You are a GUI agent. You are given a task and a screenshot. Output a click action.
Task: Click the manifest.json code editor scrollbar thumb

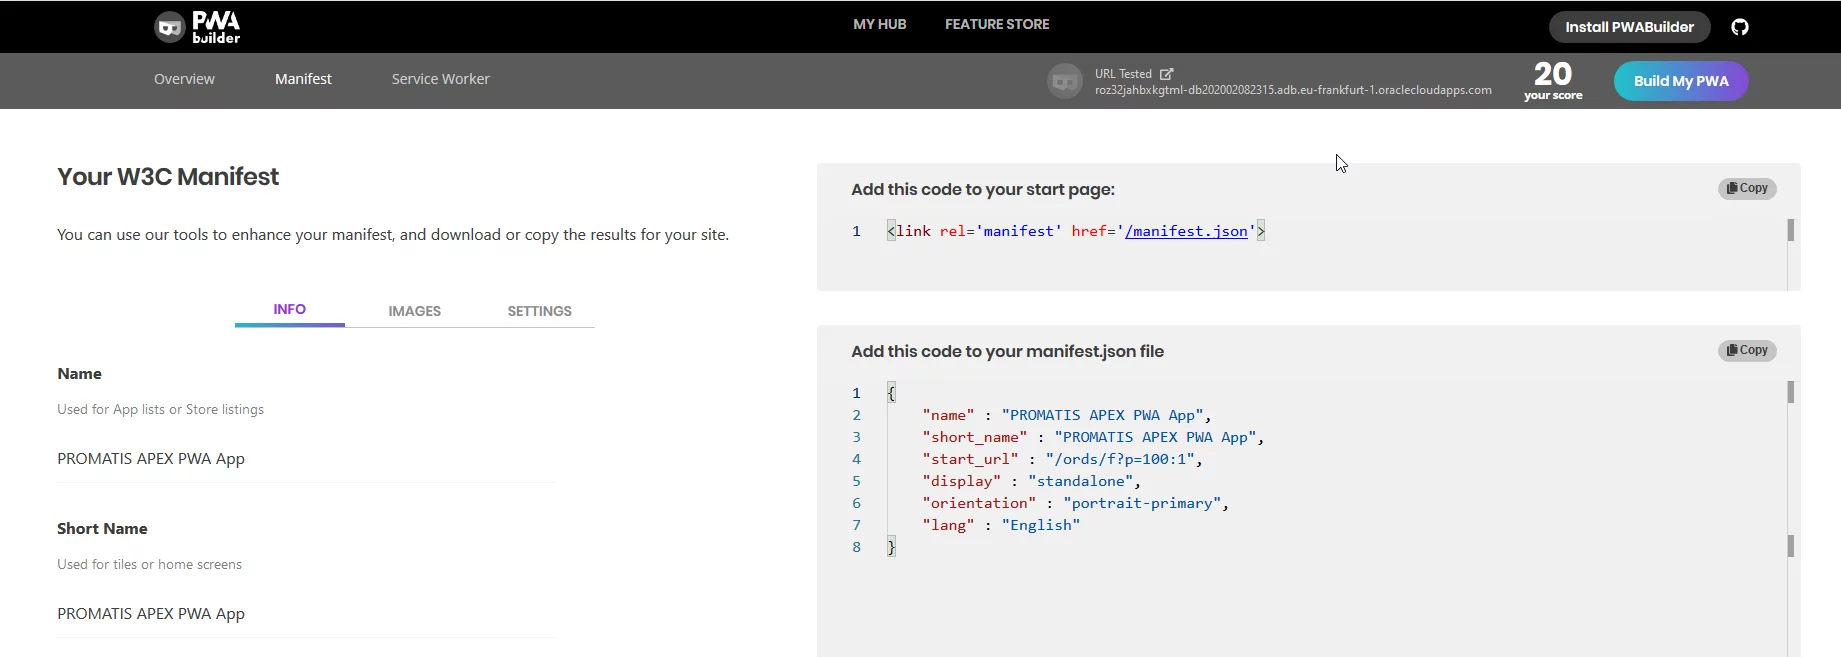pos(1790,392)
